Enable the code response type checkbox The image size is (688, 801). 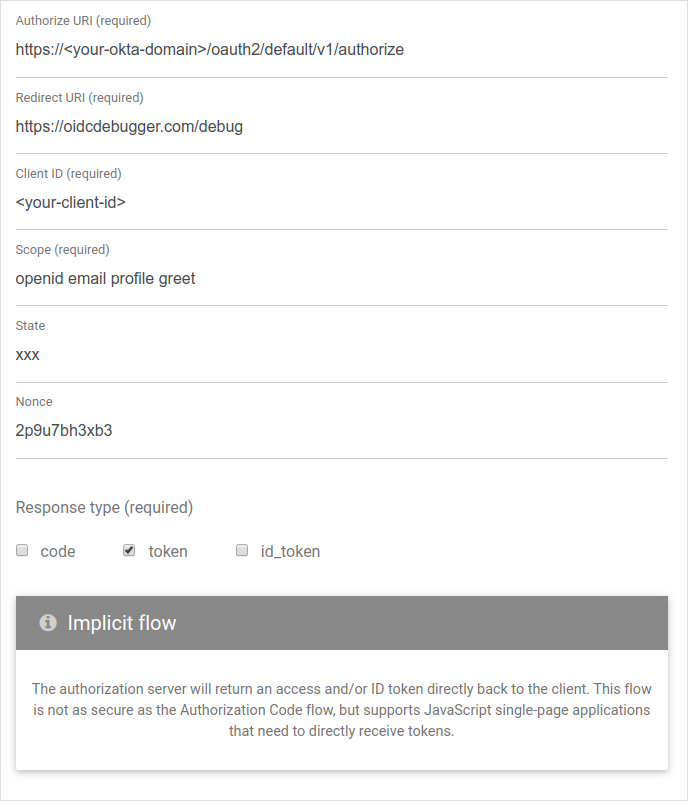22,550
